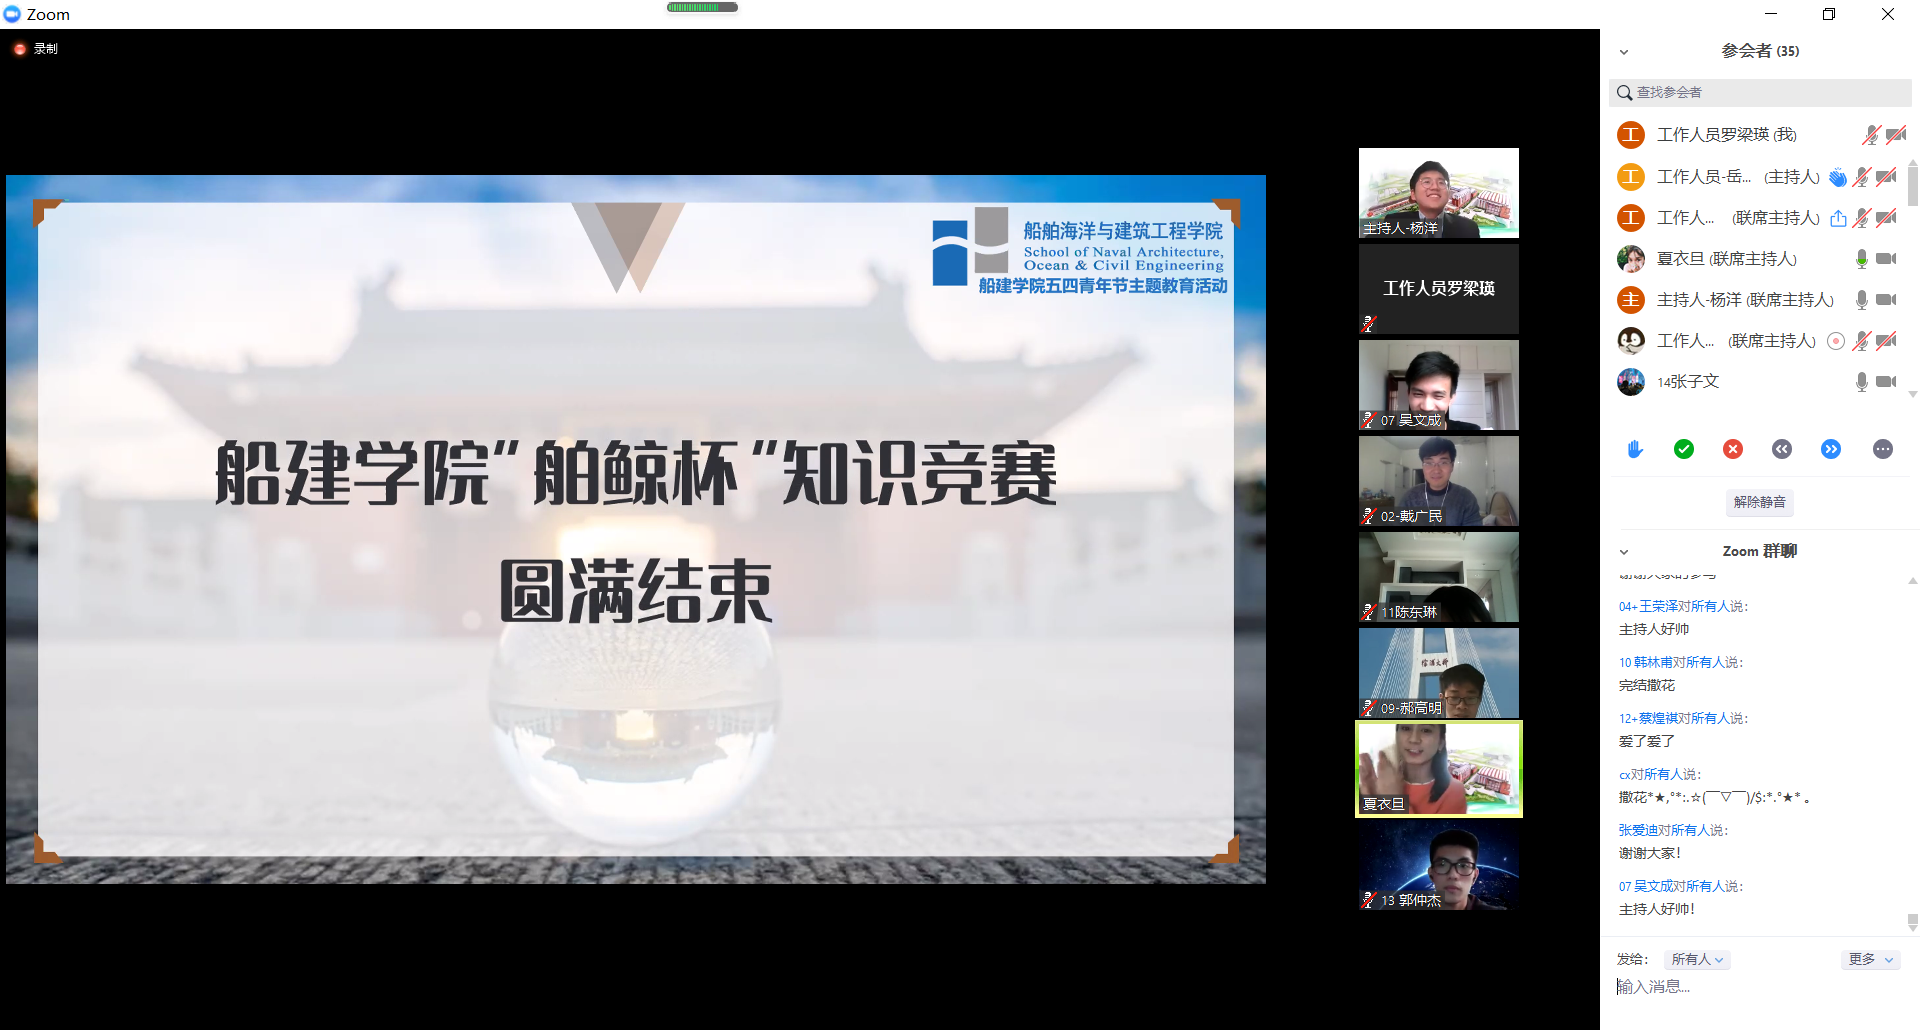Image resolution: width=1920 pixels, height=1030 pixels.
Task: Toggle 夏衣旦's video camera off
Action: coord(1886,258)
